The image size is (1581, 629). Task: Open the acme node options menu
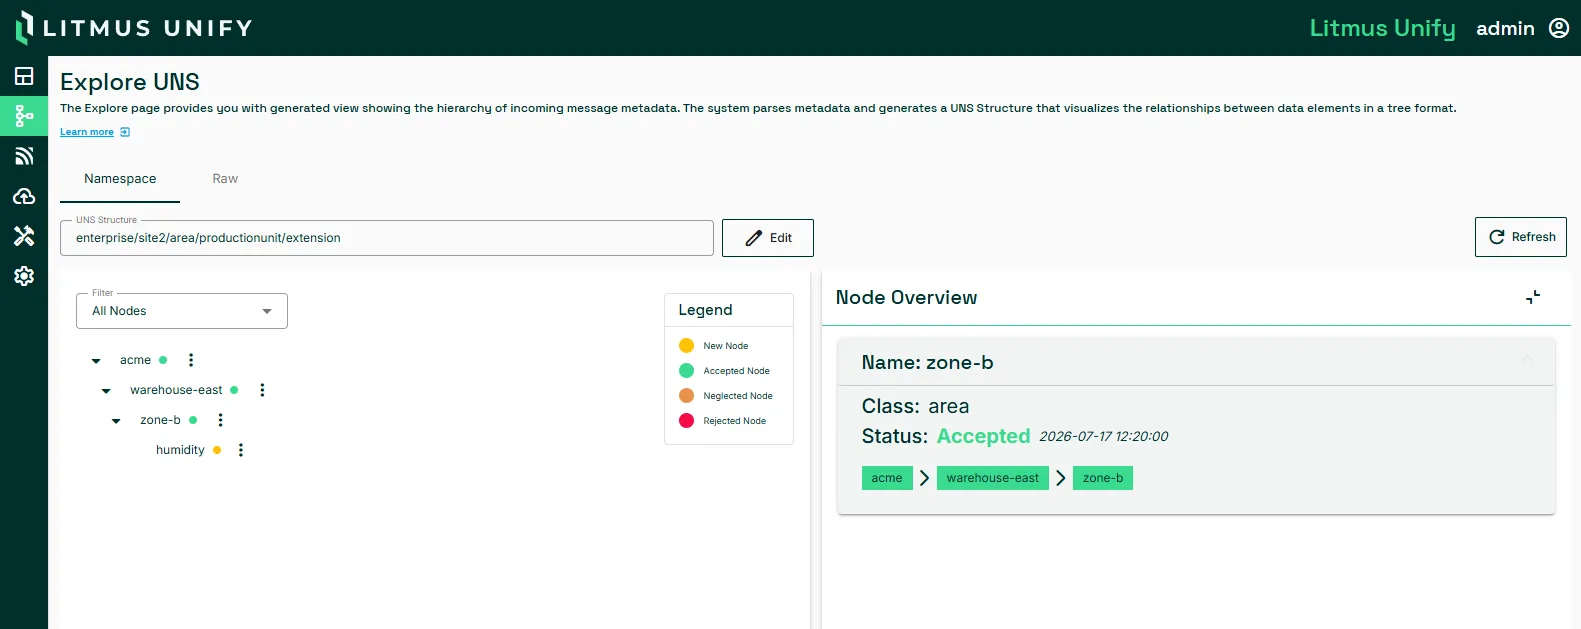coord(191,360)
